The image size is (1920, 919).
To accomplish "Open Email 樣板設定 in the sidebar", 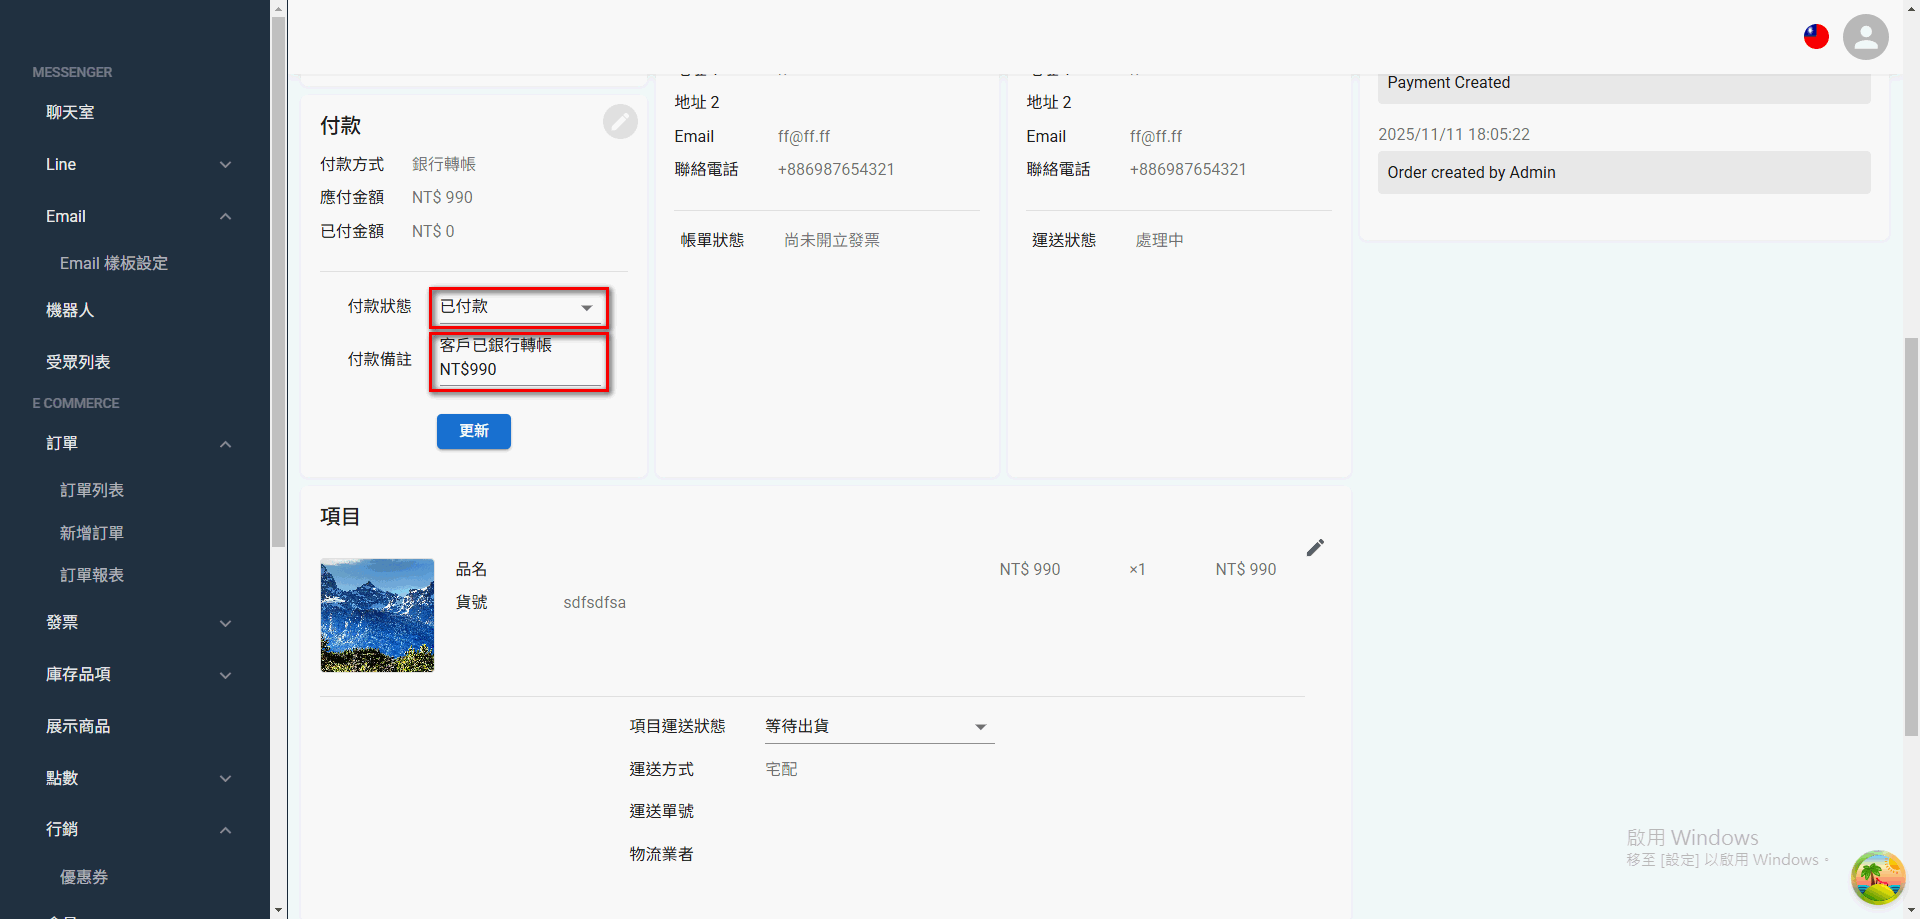I will (x=114, y=263).
